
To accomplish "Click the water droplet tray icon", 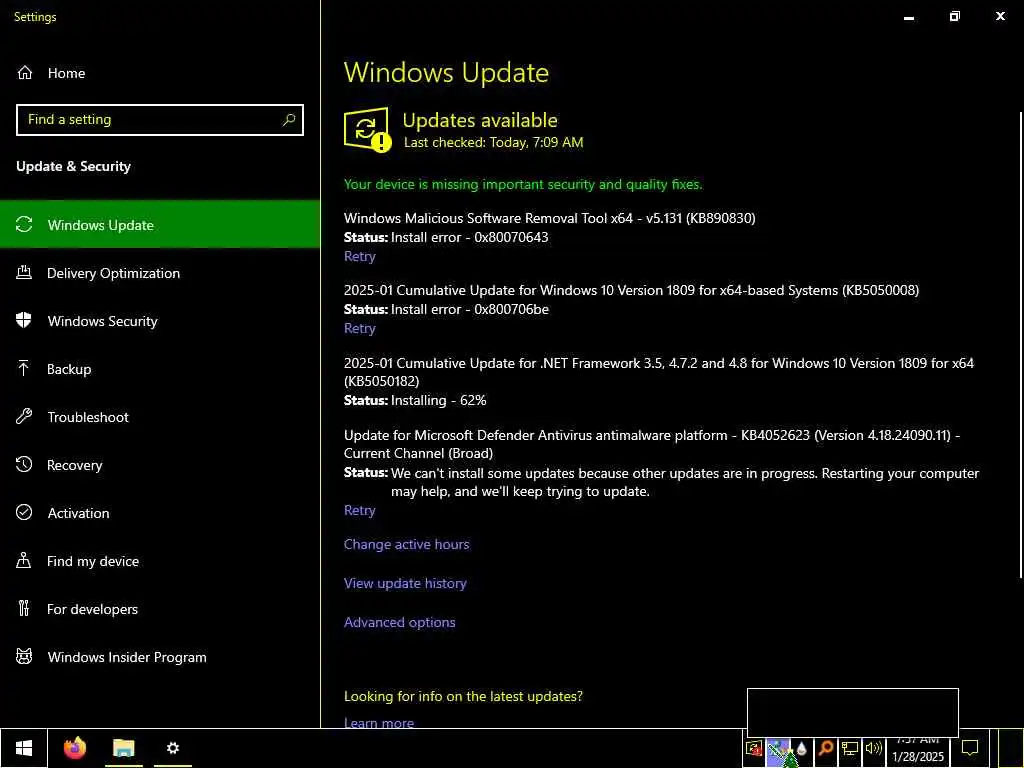I will (x=801, y=748).
